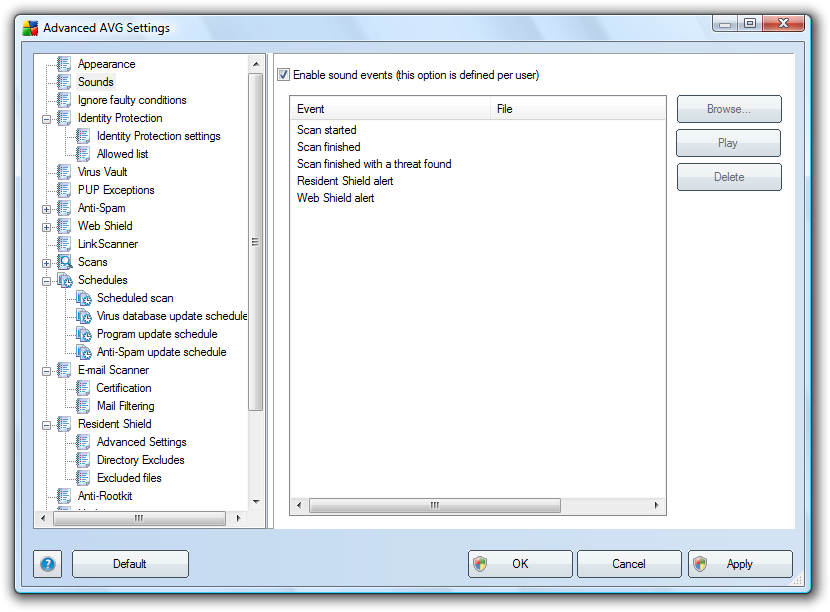Click the Virus database update schedule icon
This screenshot has width=830, height=612.
[x=84, y=316]
